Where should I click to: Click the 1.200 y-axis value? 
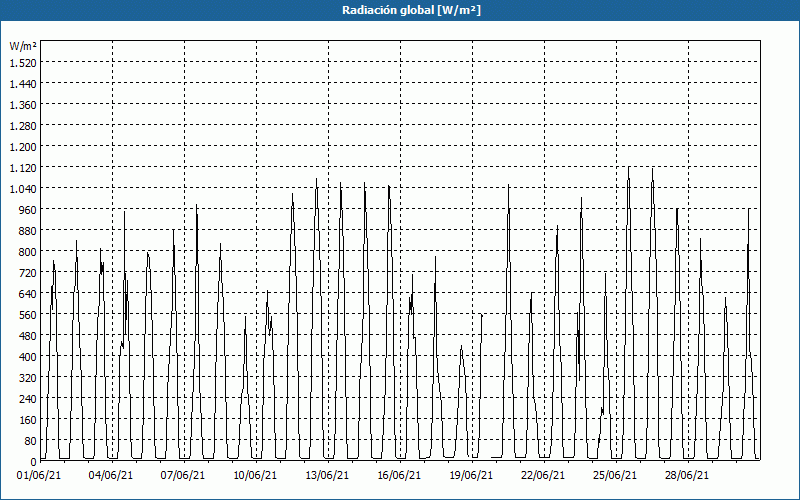coord(23,146)
